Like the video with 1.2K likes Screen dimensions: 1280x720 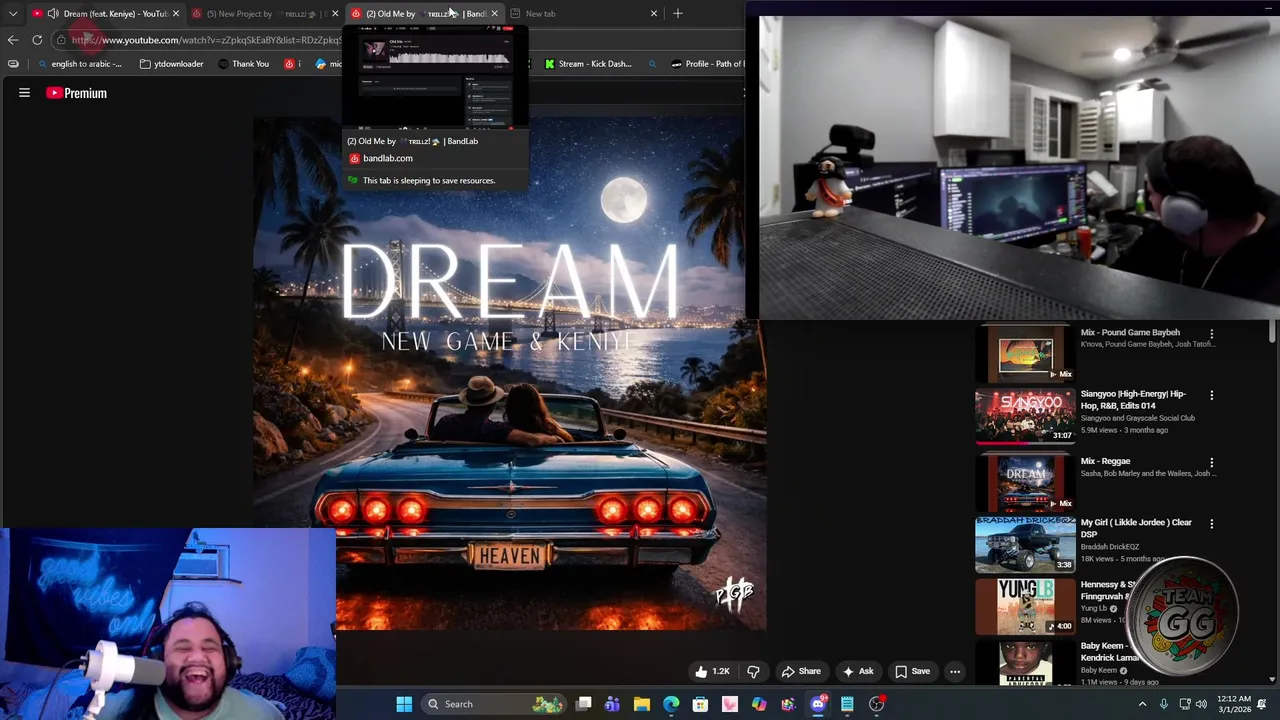[x=712, y=672]
